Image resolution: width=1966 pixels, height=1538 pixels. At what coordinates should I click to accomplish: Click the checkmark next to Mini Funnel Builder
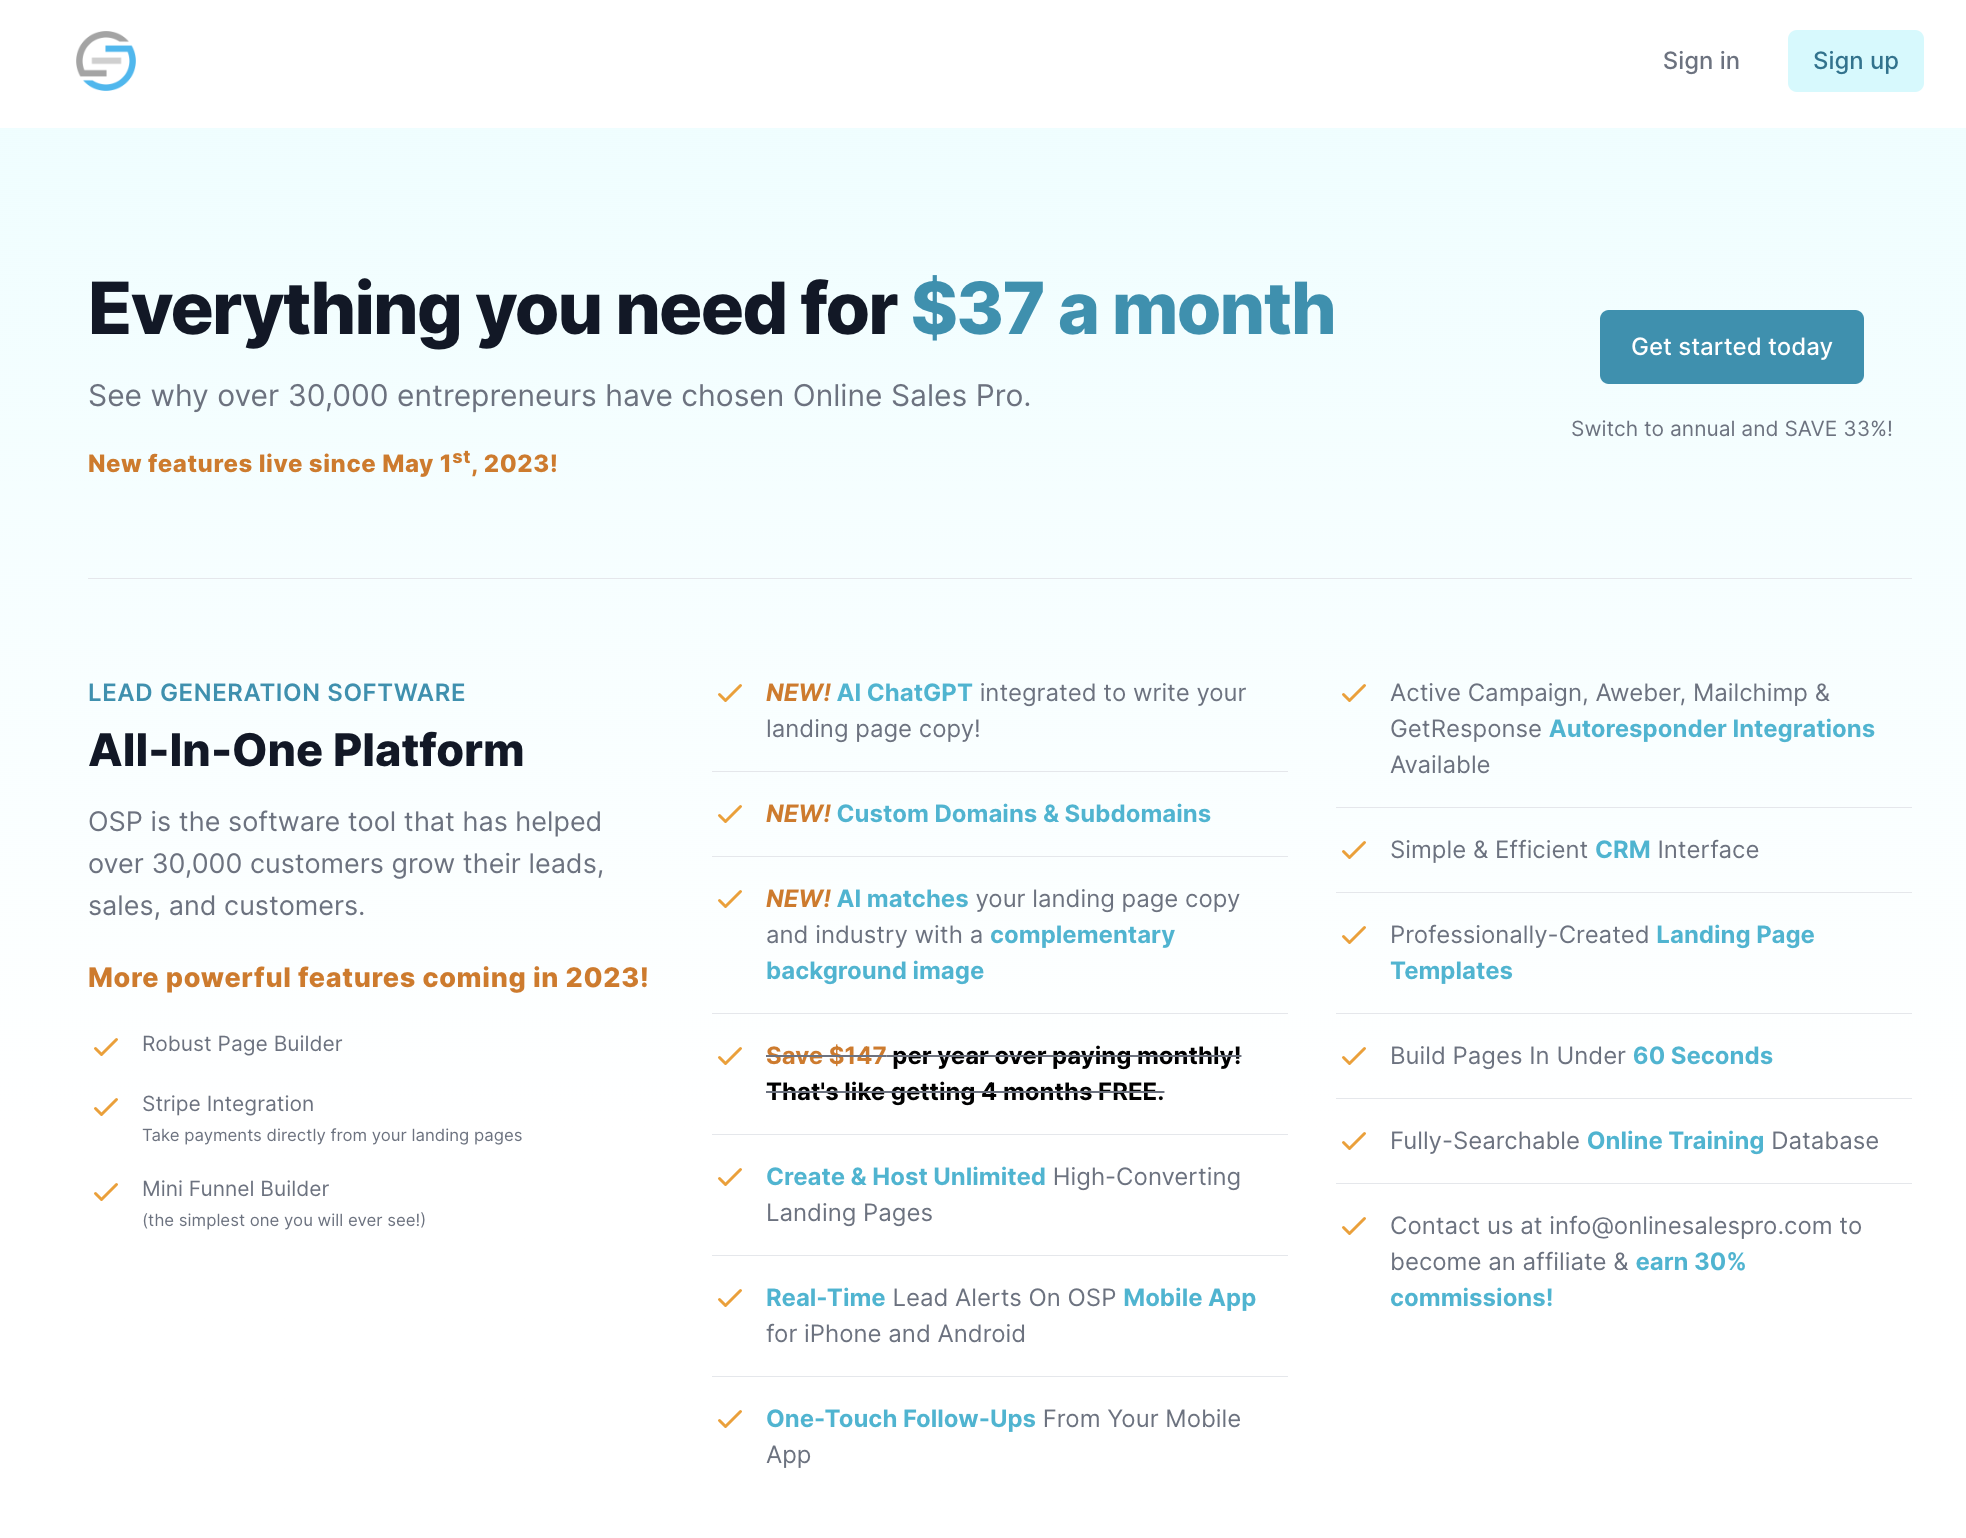click(106, 1191)
